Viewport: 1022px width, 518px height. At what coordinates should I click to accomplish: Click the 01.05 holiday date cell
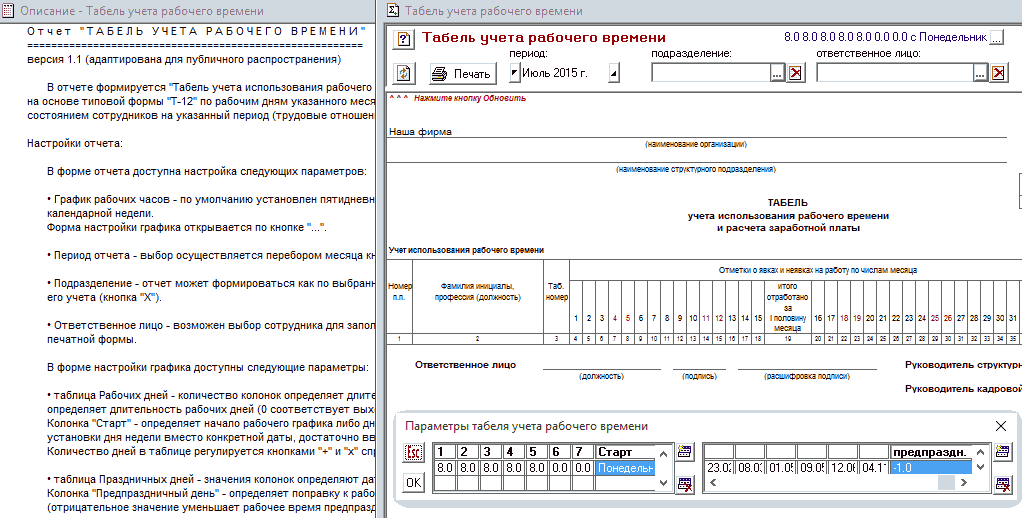[x=781, y=467]
